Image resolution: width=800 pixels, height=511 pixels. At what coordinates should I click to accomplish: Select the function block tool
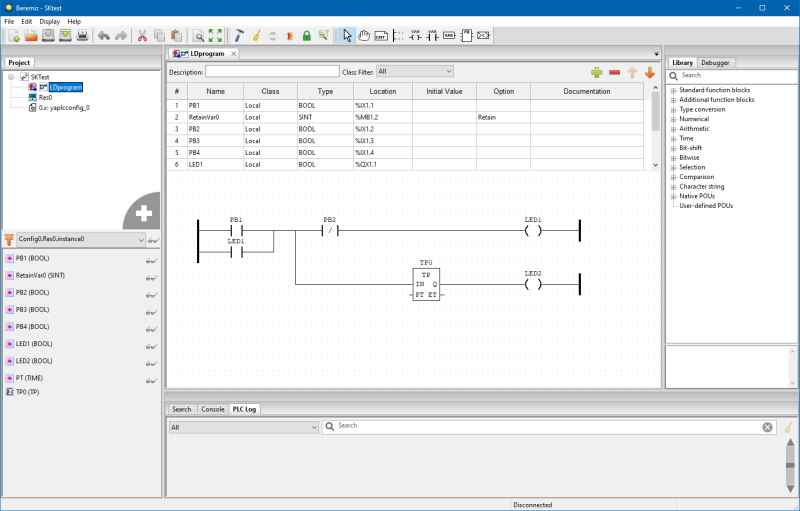[x=466, y=36]
